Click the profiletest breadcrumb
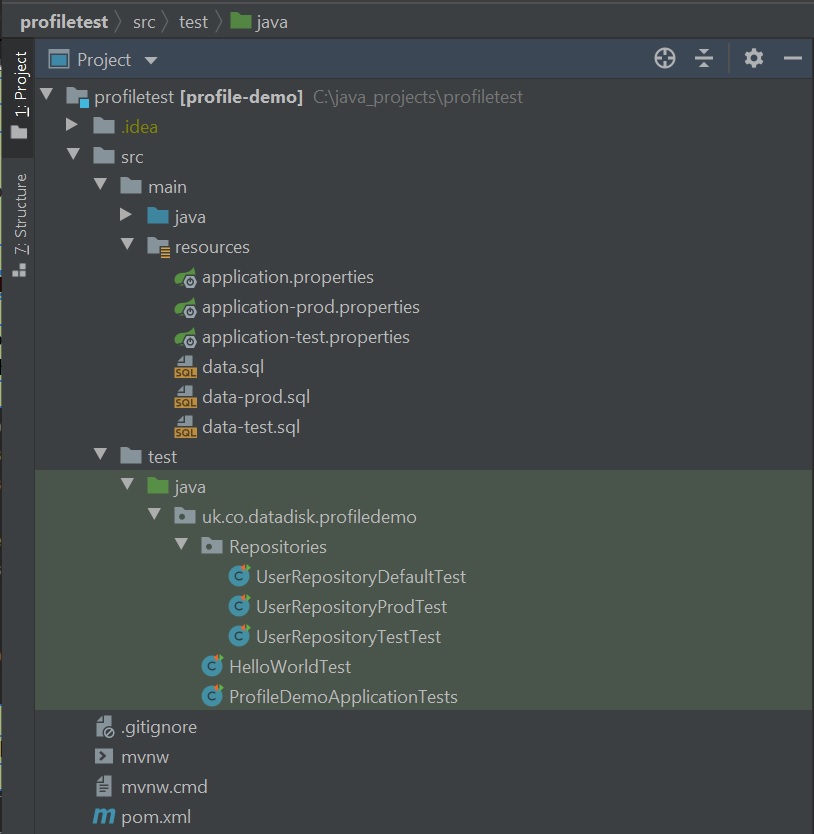 (64, 21)
